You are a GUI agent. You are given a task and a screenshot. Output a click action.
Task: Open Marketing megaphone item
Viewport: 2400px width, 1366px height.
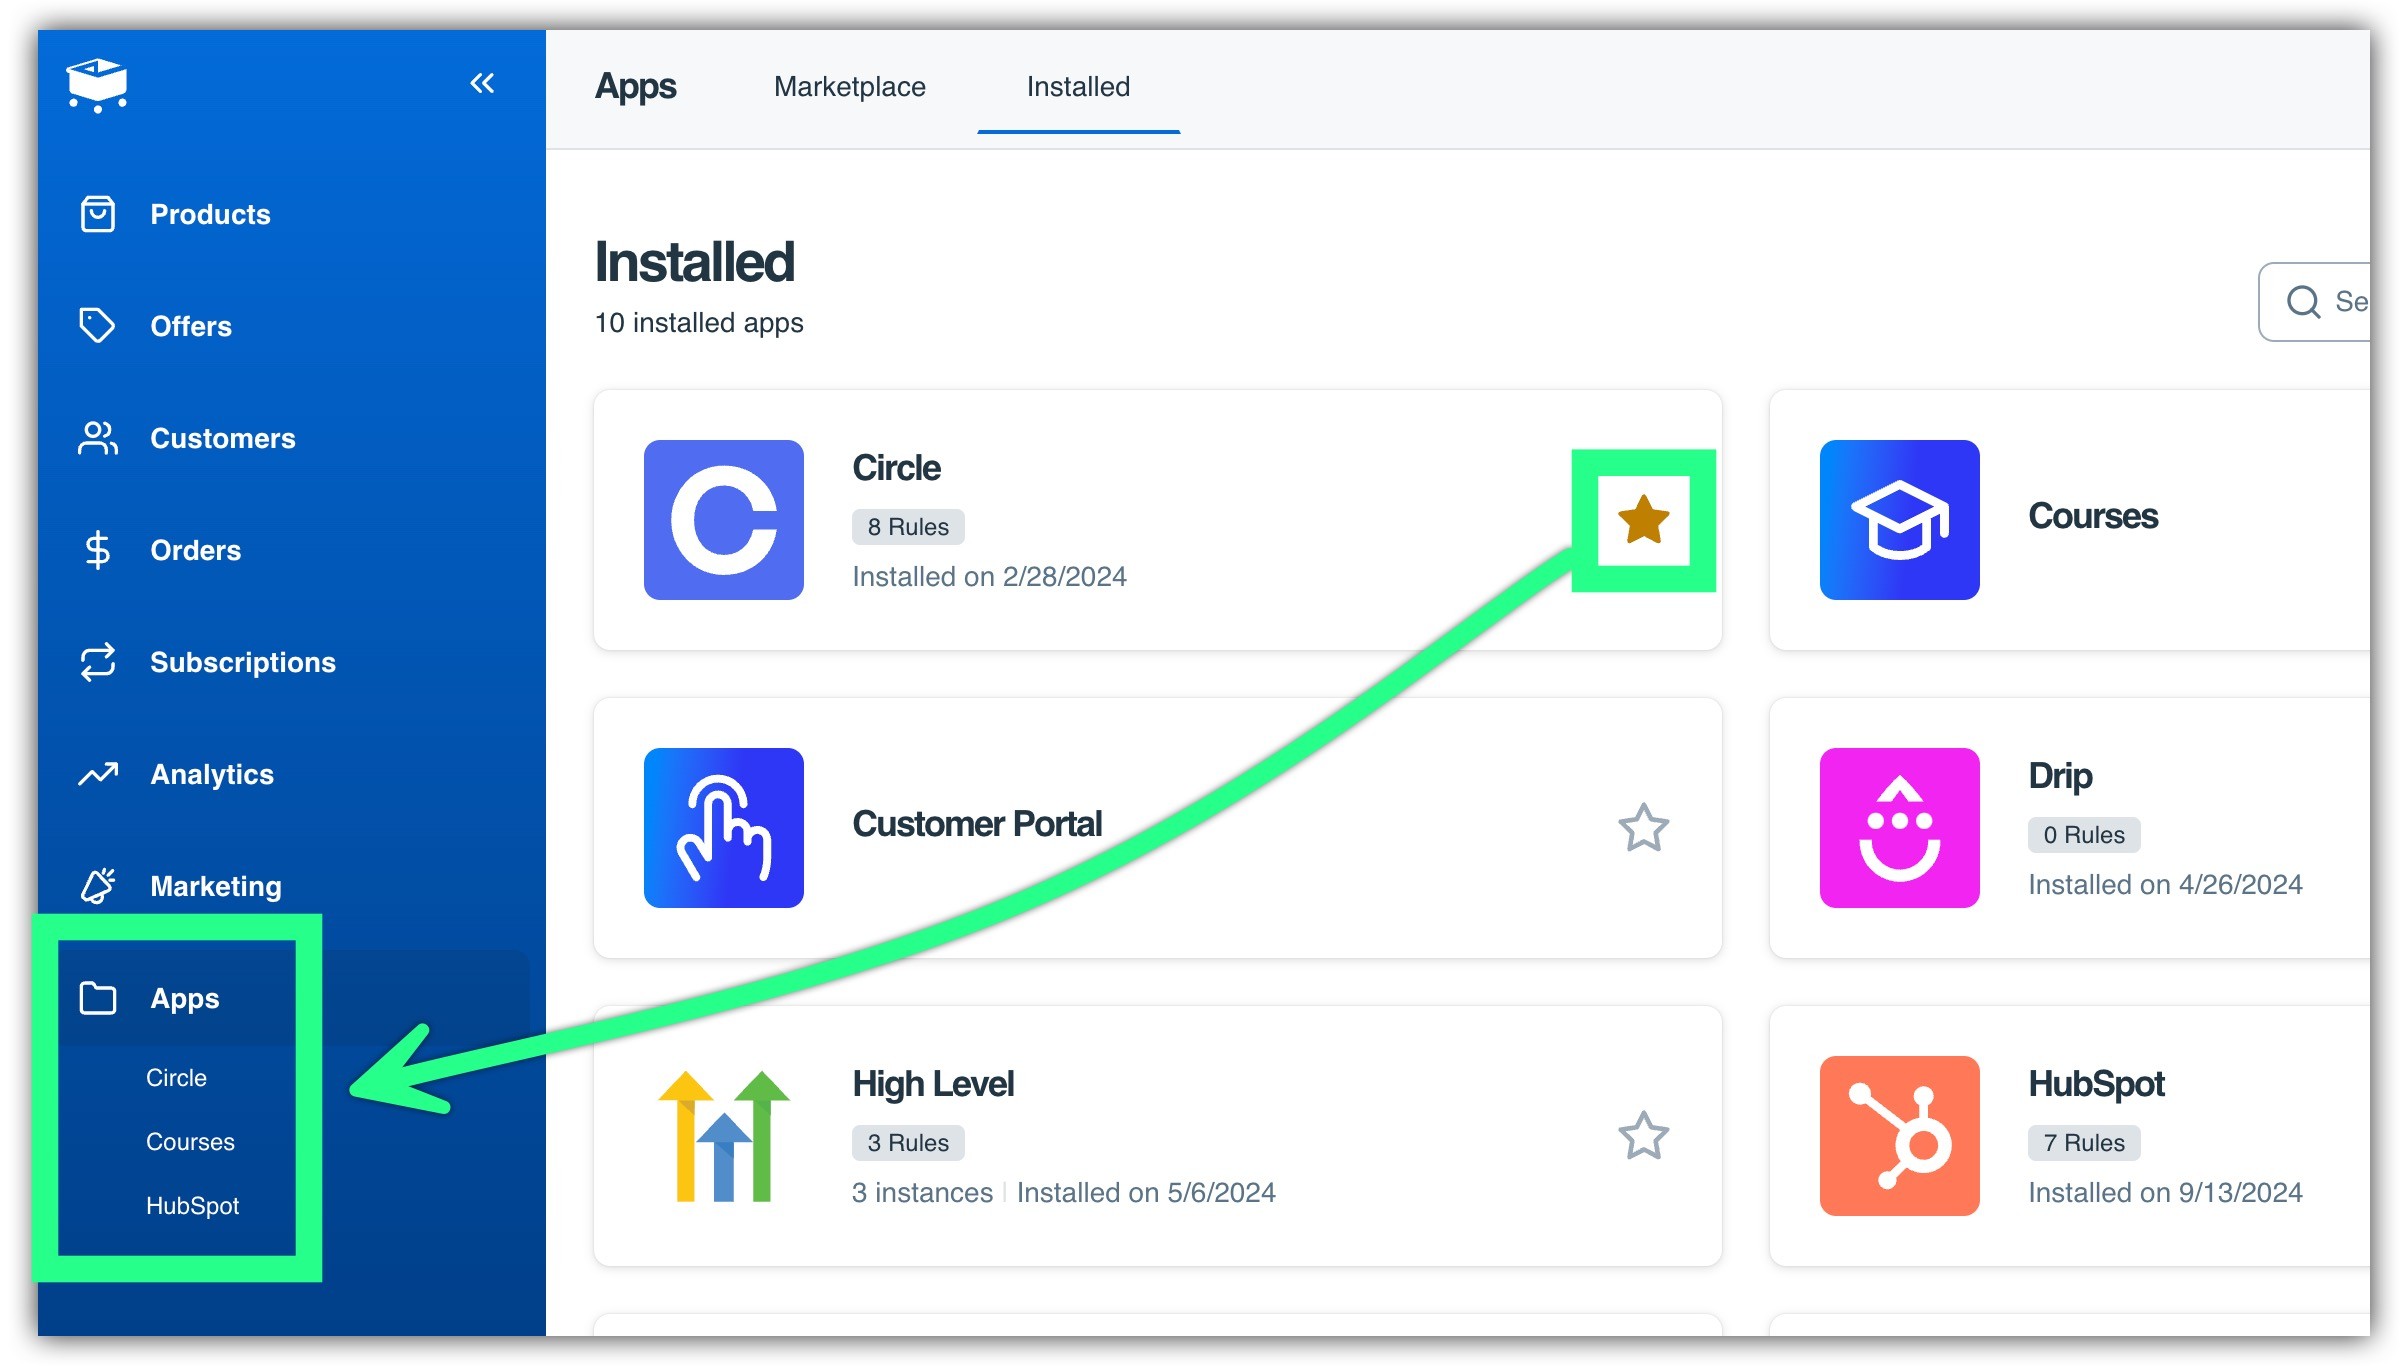99,886
